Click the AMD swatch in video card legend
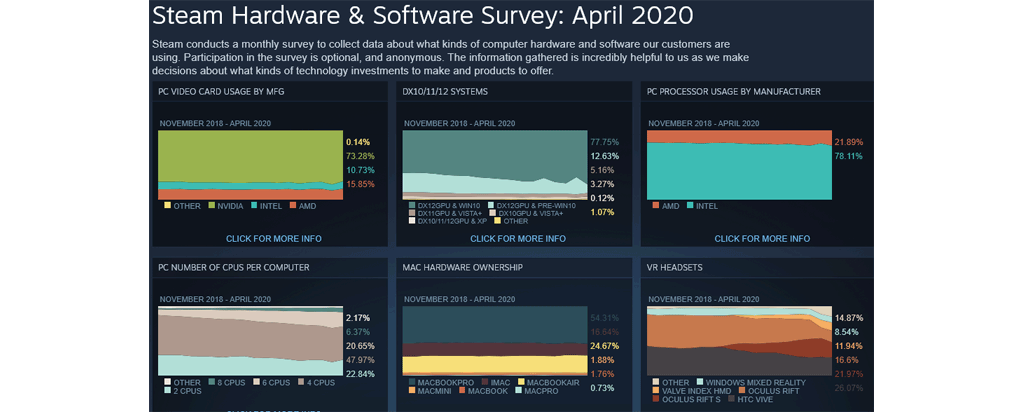 (292, 206)
